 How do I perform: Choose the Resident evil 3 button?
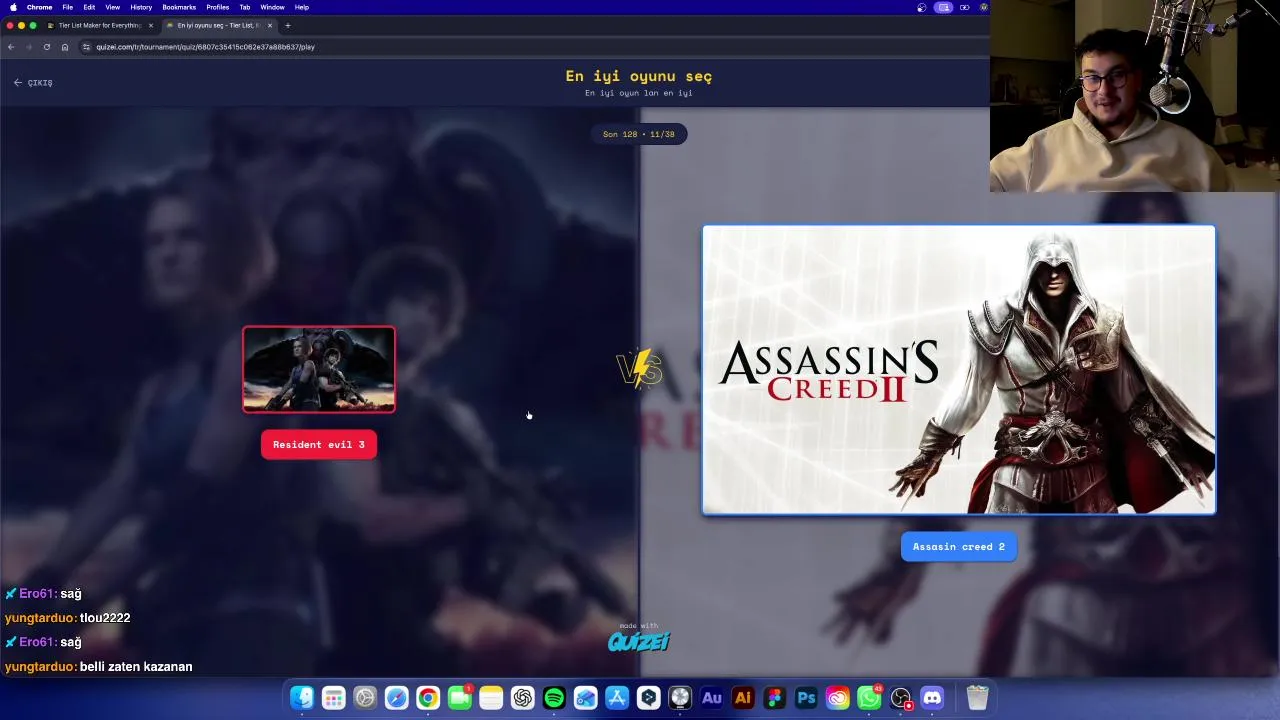point(319,445)
